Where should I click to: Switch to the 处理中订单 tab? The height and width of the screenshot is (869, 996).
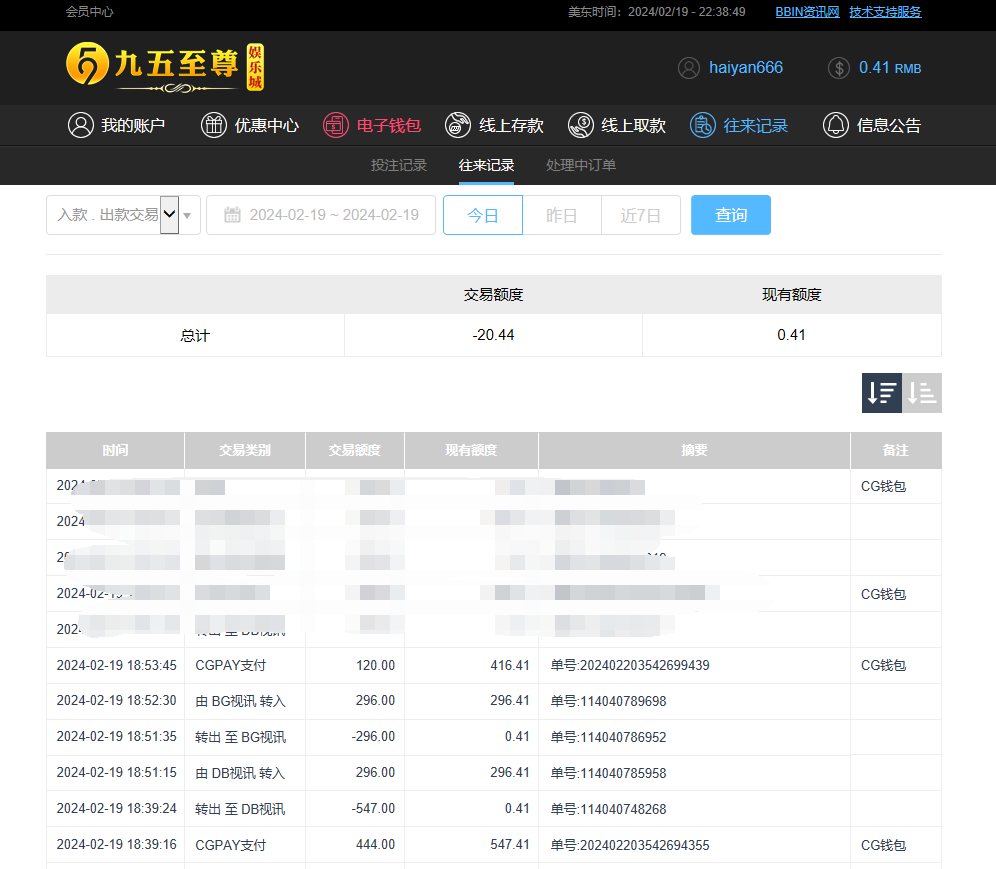click(x=581, y=165)
